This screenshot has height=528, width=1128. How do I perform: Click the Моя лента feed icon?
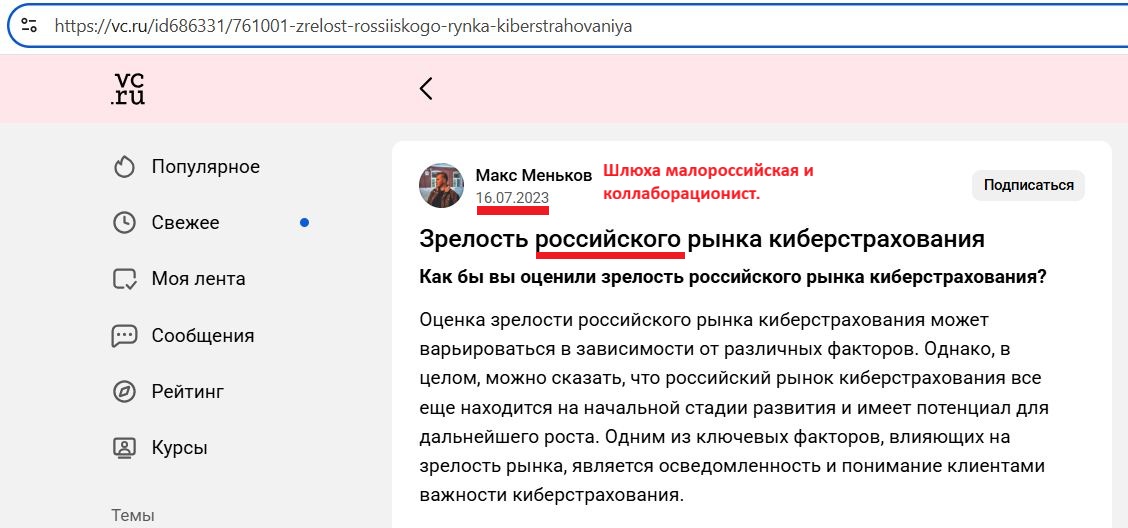[x=124, y=279]
